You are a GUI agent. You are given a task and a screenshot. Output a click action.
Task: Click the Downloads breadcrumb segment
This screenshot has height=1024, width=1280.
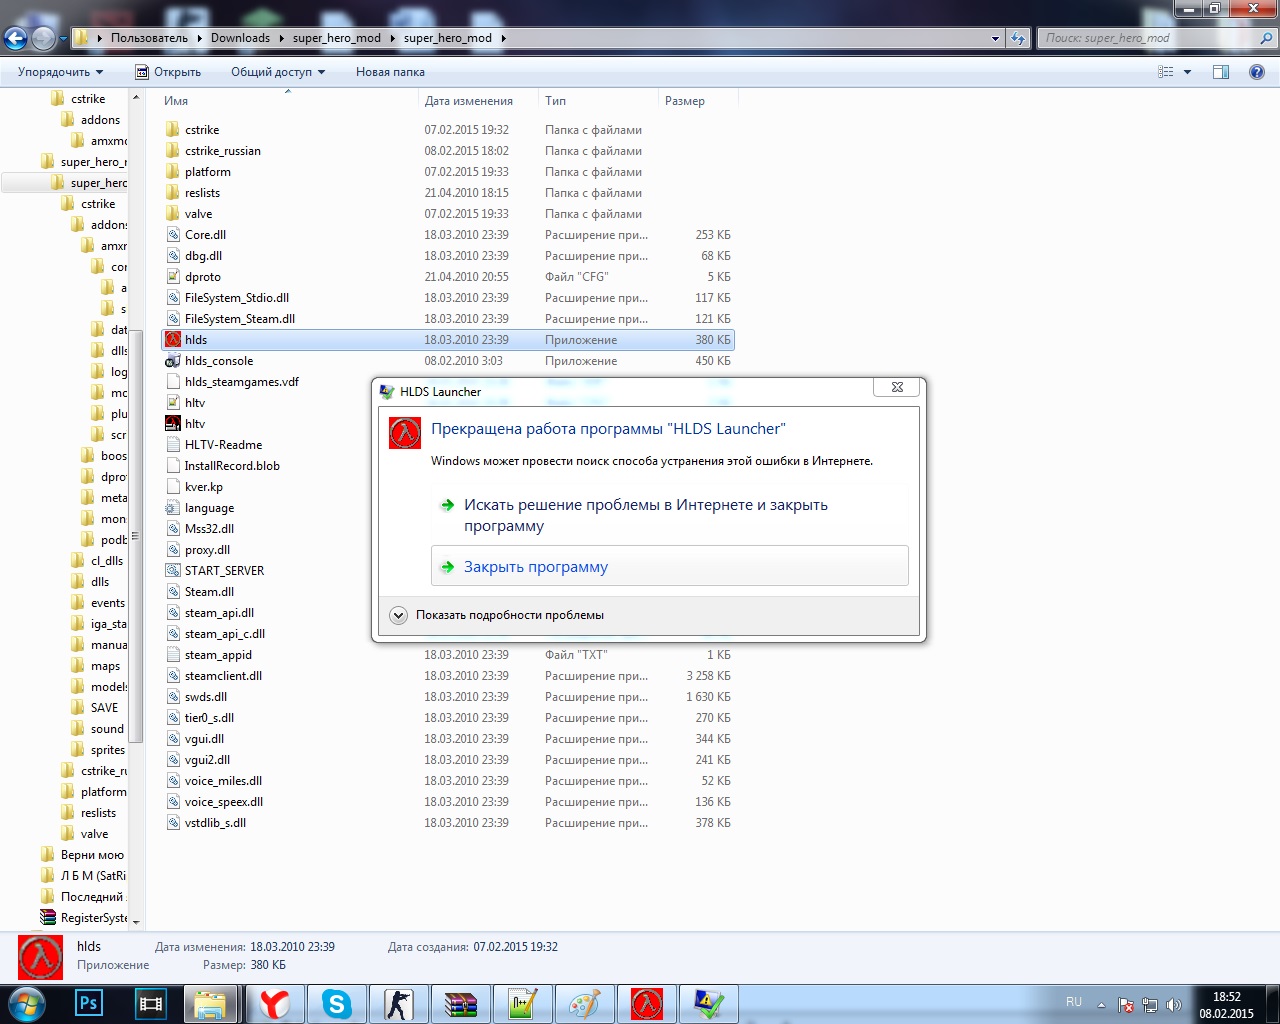point(240,38)
